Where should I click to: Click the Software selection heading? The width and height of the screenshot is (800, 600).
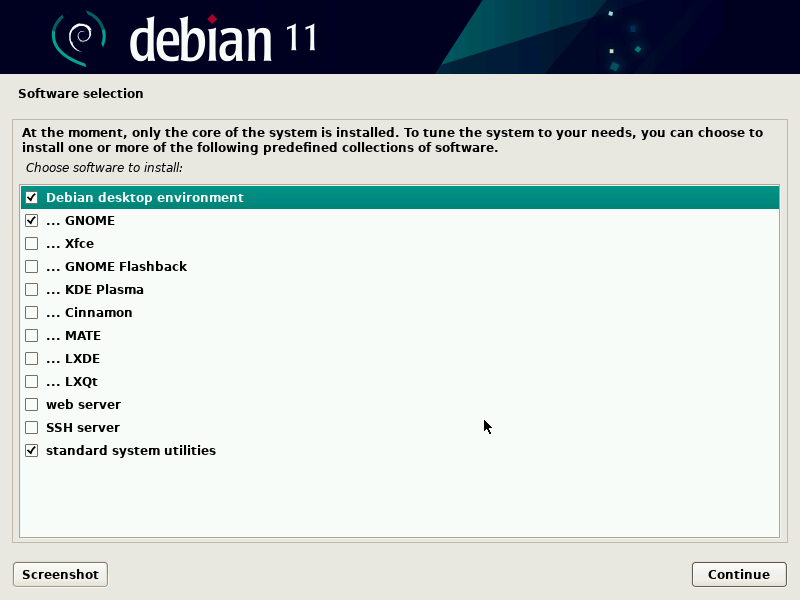click(80, 93)
